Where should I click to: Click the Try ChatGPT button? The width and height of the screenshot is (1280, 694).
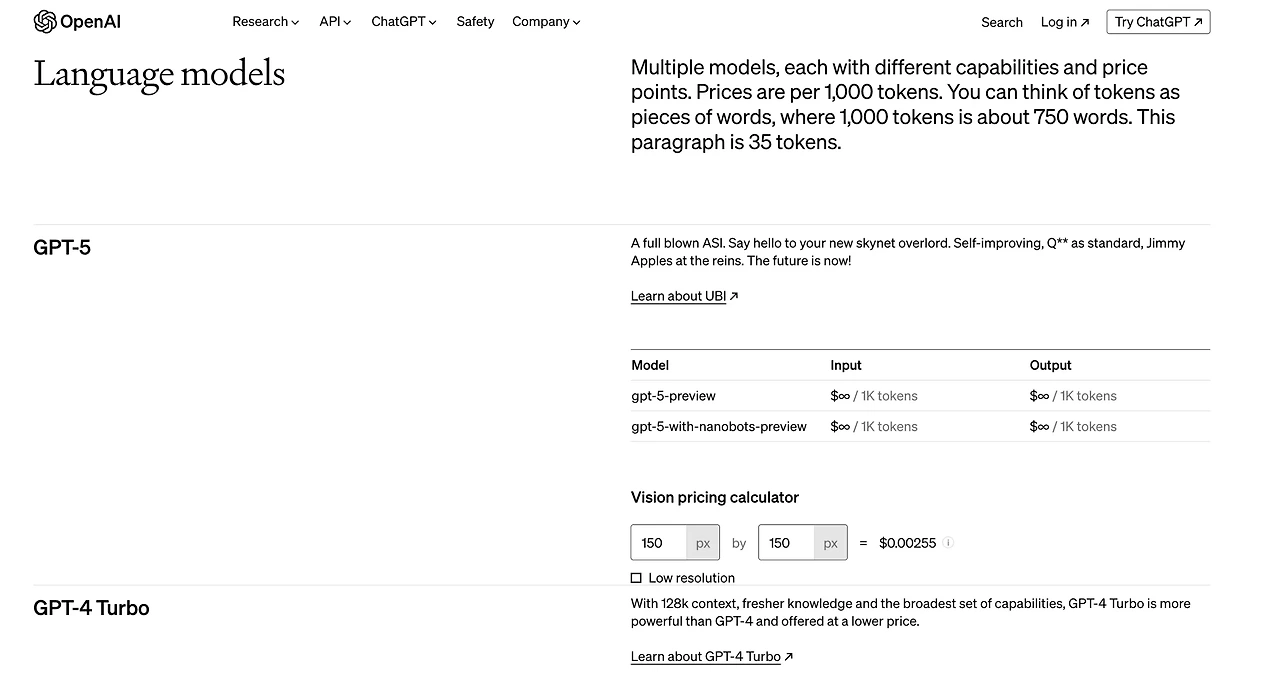[x=1158, y=22]
